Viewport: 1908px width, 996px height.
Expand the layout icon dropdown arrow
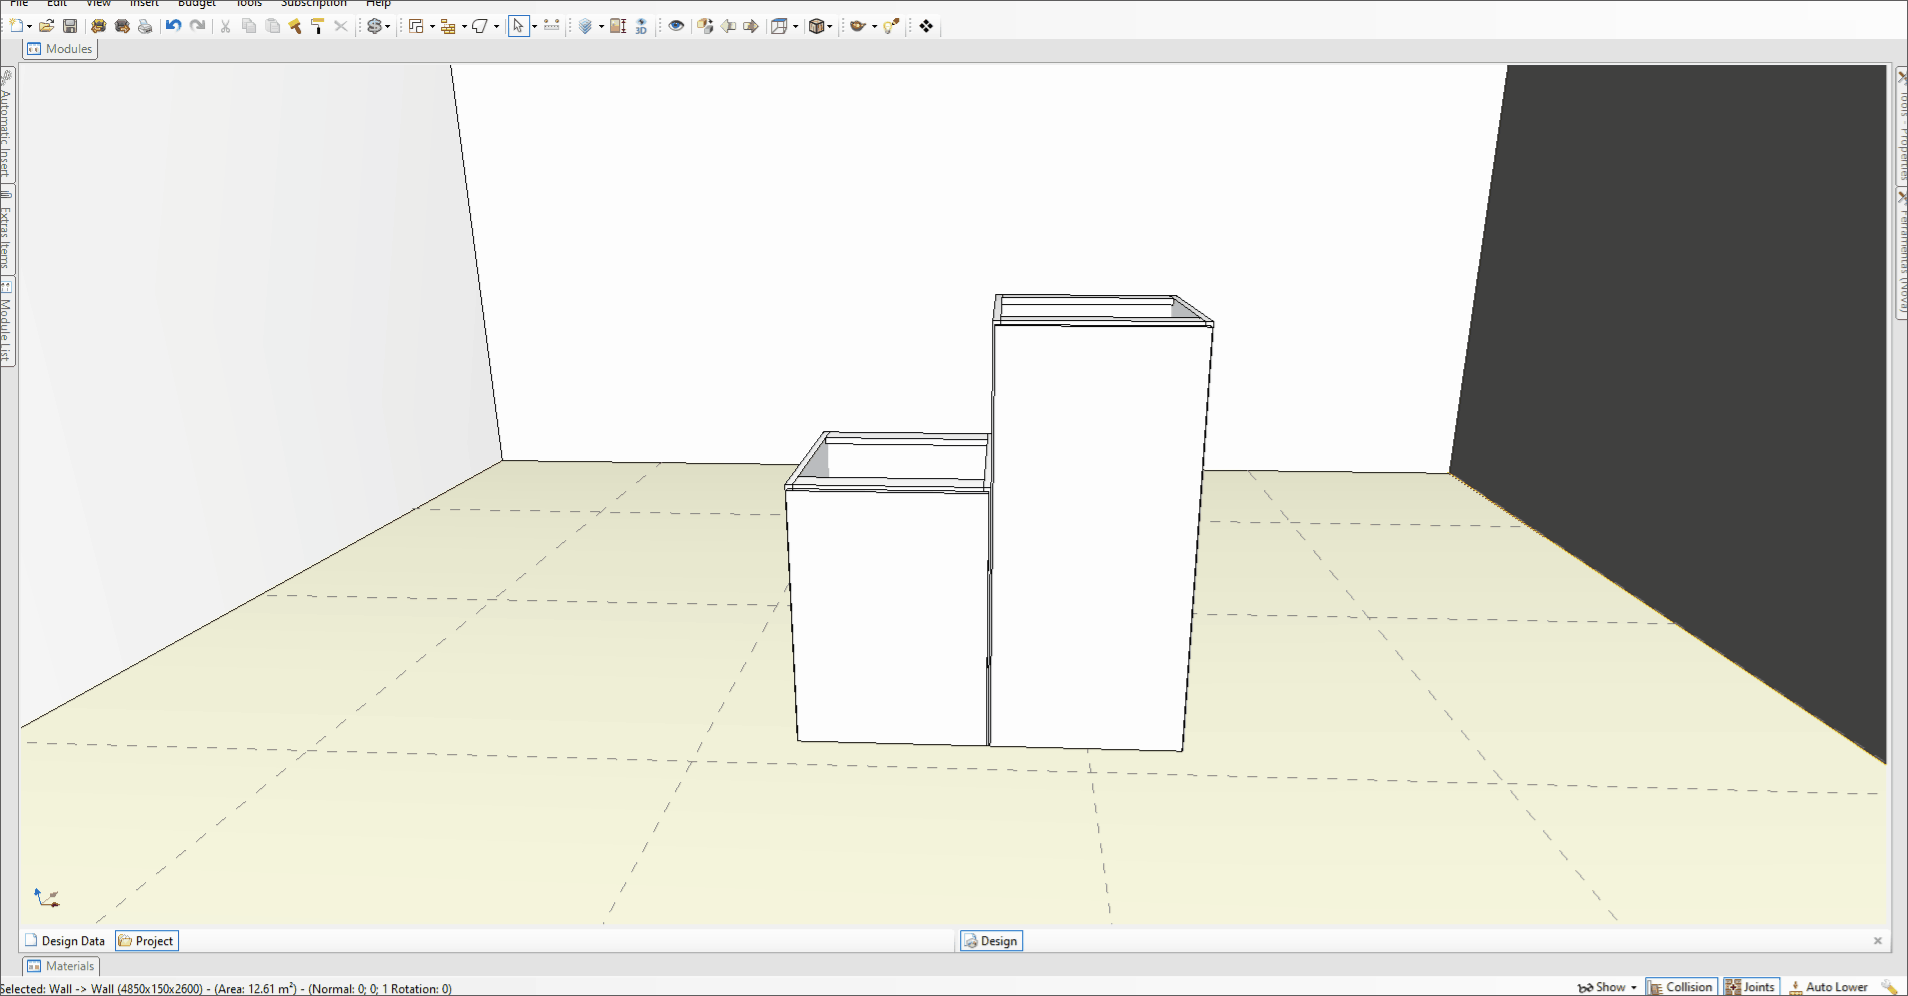[x=432, y=27]
